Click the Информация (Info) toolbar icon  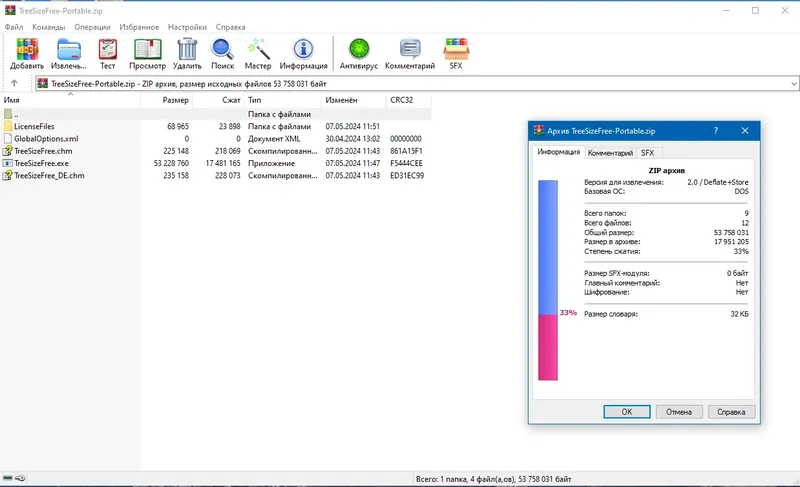304,49
